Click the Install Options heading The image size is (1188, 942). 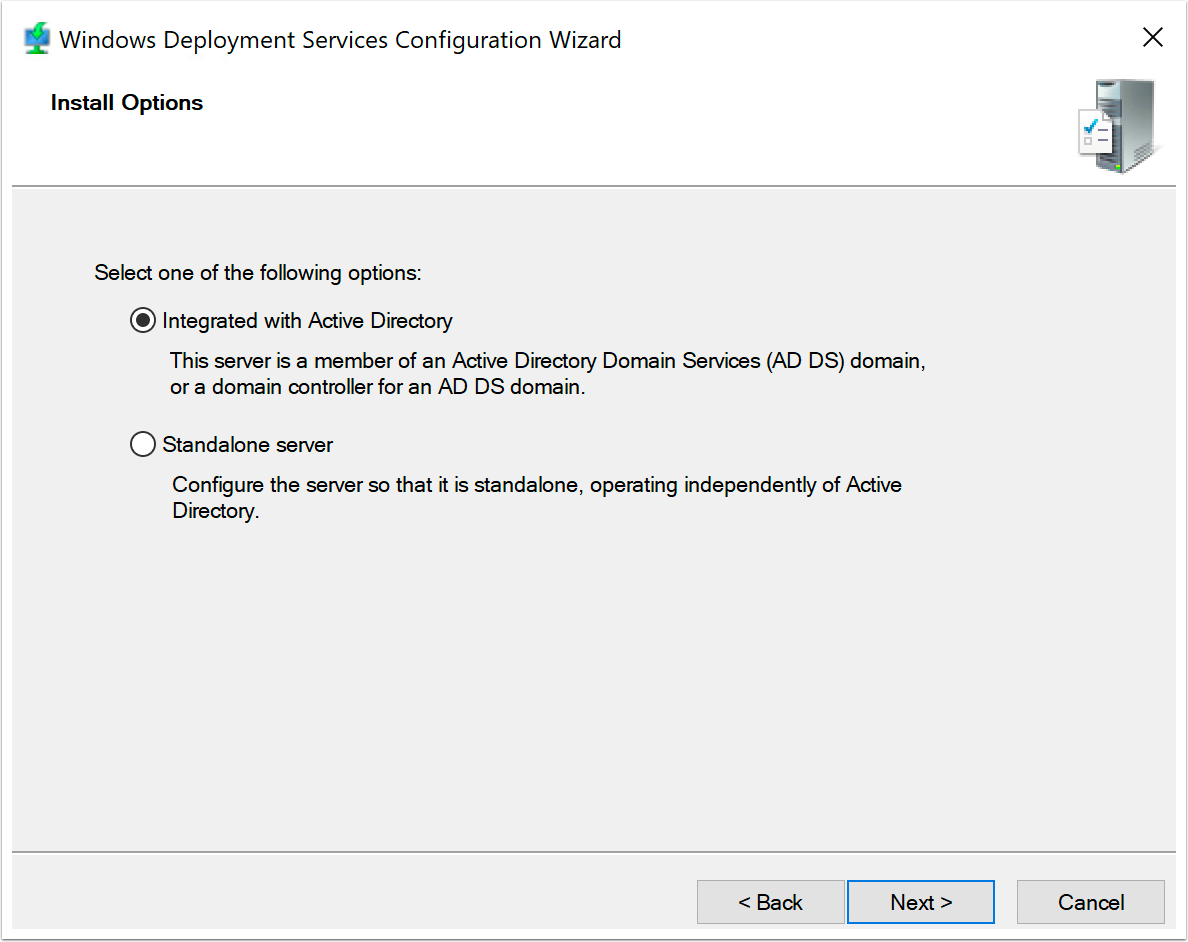pyautogui.click(x=126, y=102)
